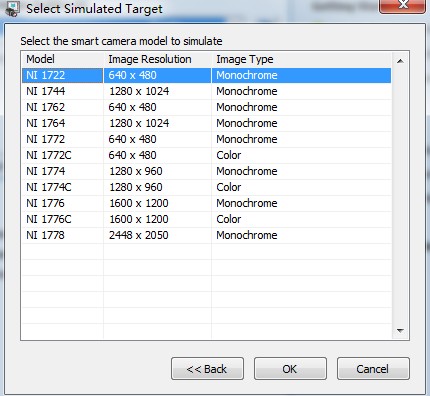Choose the NI 1762 smart camera
This screenshot has height=396, width=430.
point(207,107)
